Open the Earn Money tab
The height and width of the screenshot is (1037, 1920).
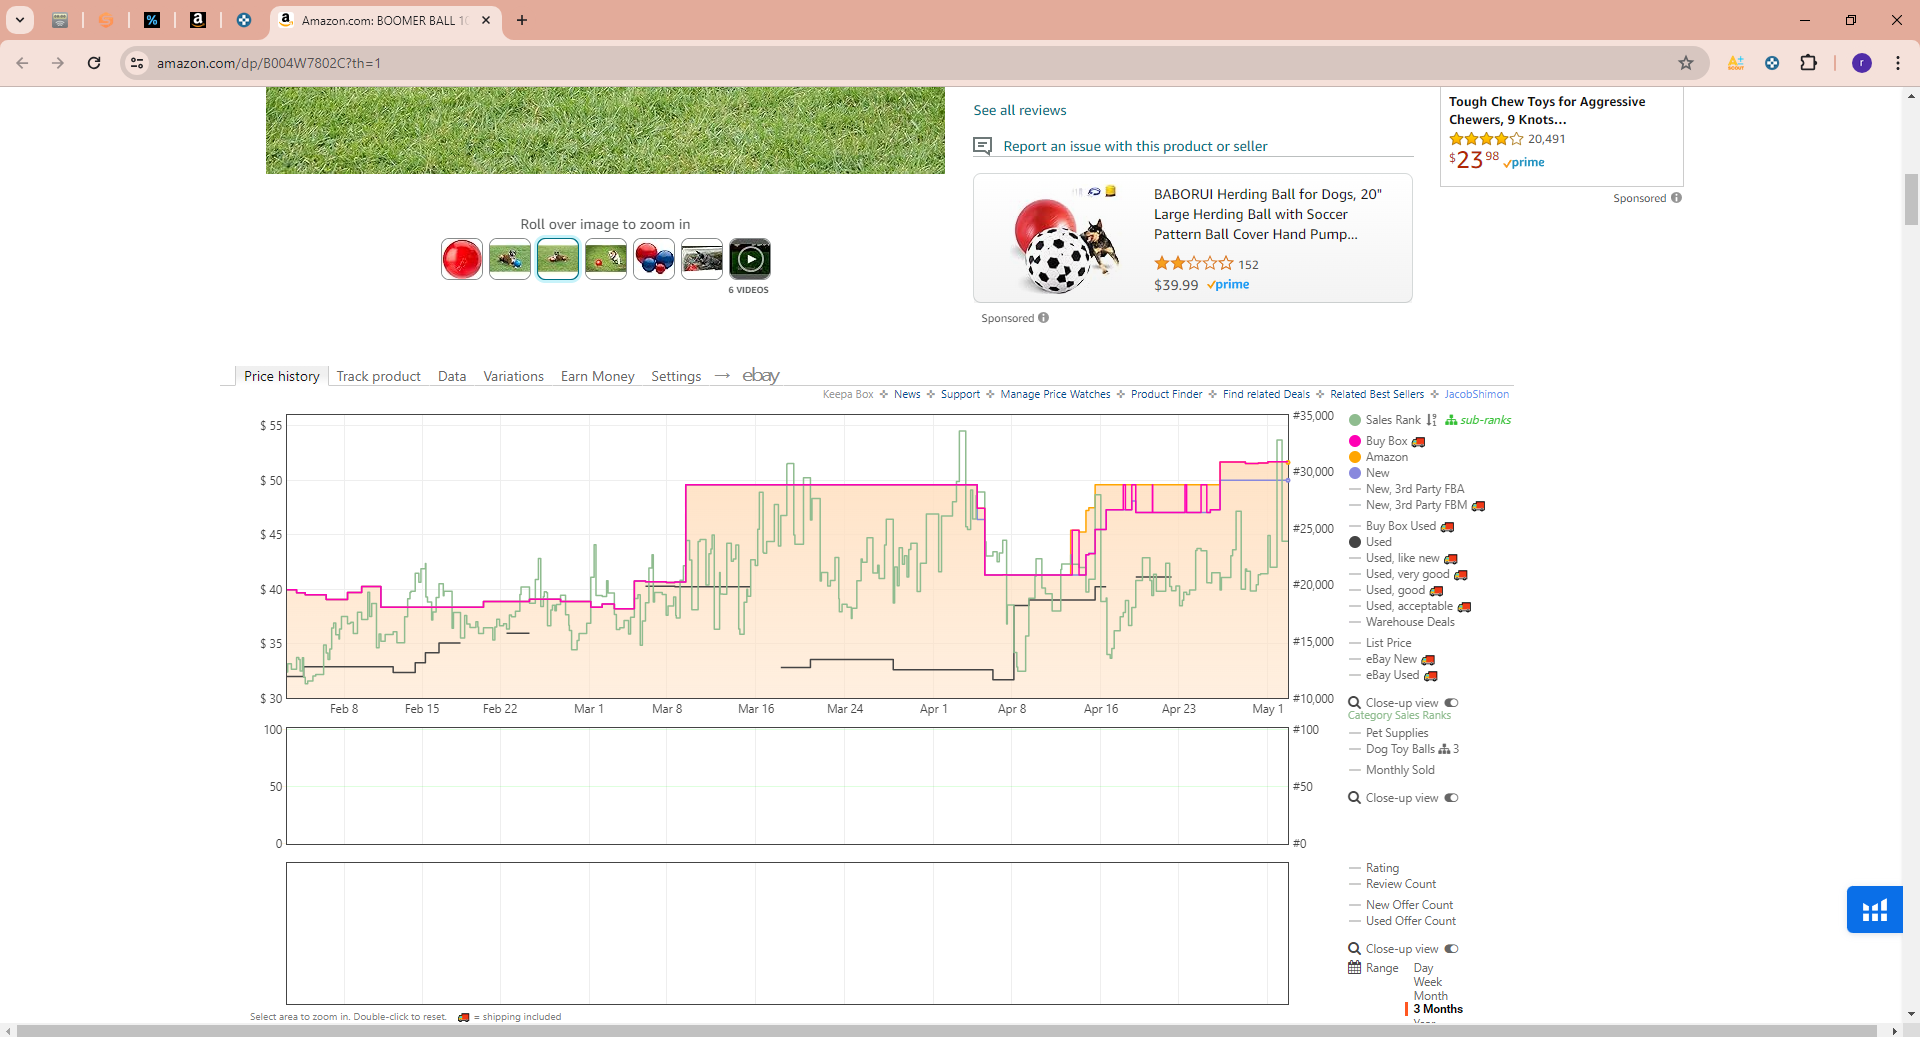598,376
